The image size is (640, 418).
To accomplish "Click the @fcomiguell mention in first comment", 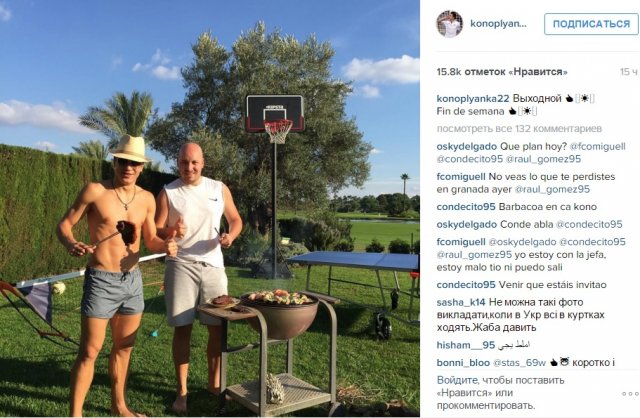I will pyautogui.click(x=597, y=147).
